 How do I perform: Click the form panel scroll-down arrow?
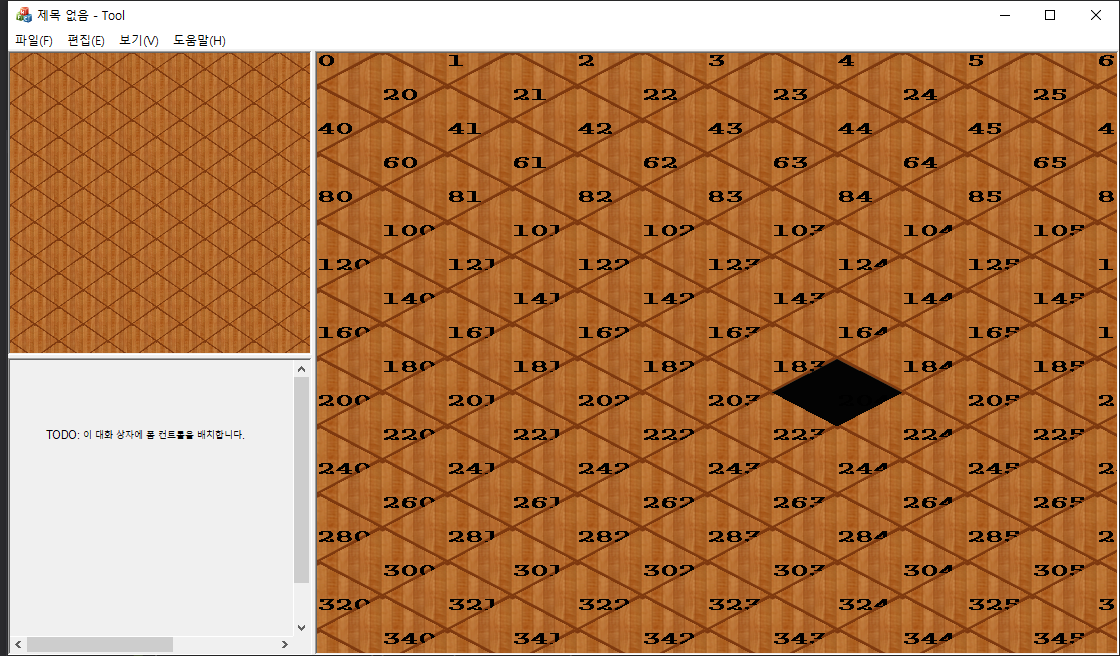click(301, 627)
